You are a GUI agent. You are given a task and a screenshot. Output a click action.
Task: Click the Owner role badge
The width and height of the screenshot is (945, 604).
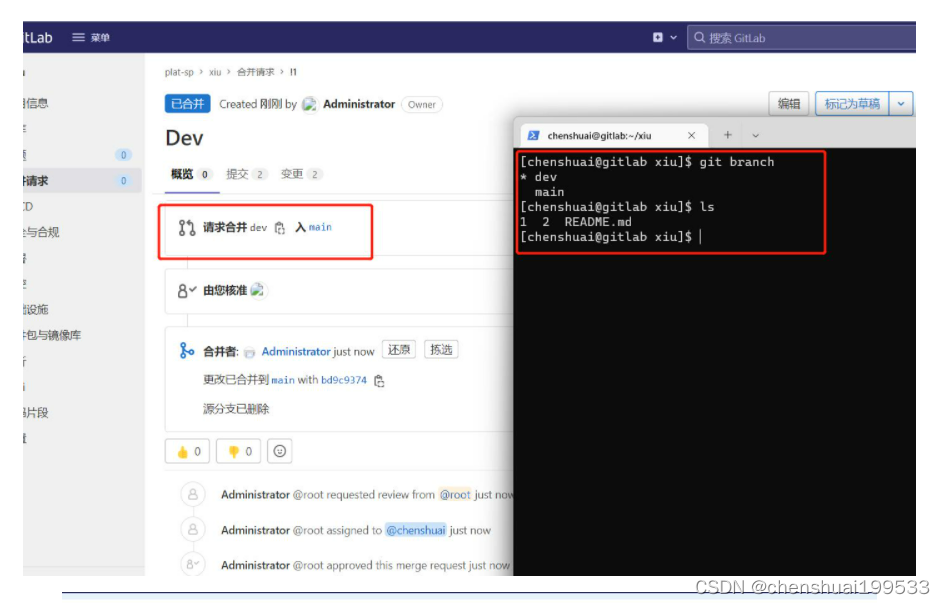[x=422, y=104]
